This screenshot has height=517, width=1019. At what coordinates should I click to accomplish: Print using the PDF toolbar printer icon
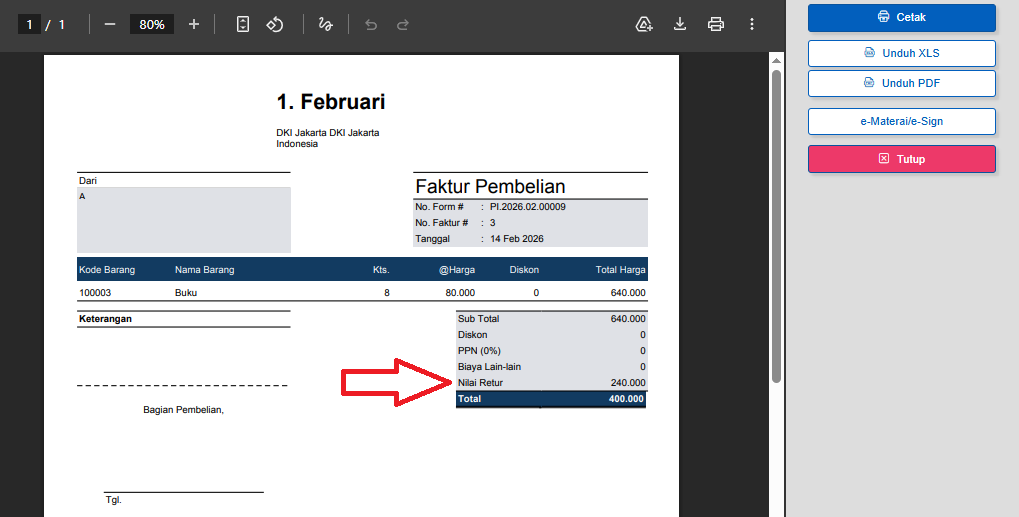pyautogui.click(x=716, y=24)
